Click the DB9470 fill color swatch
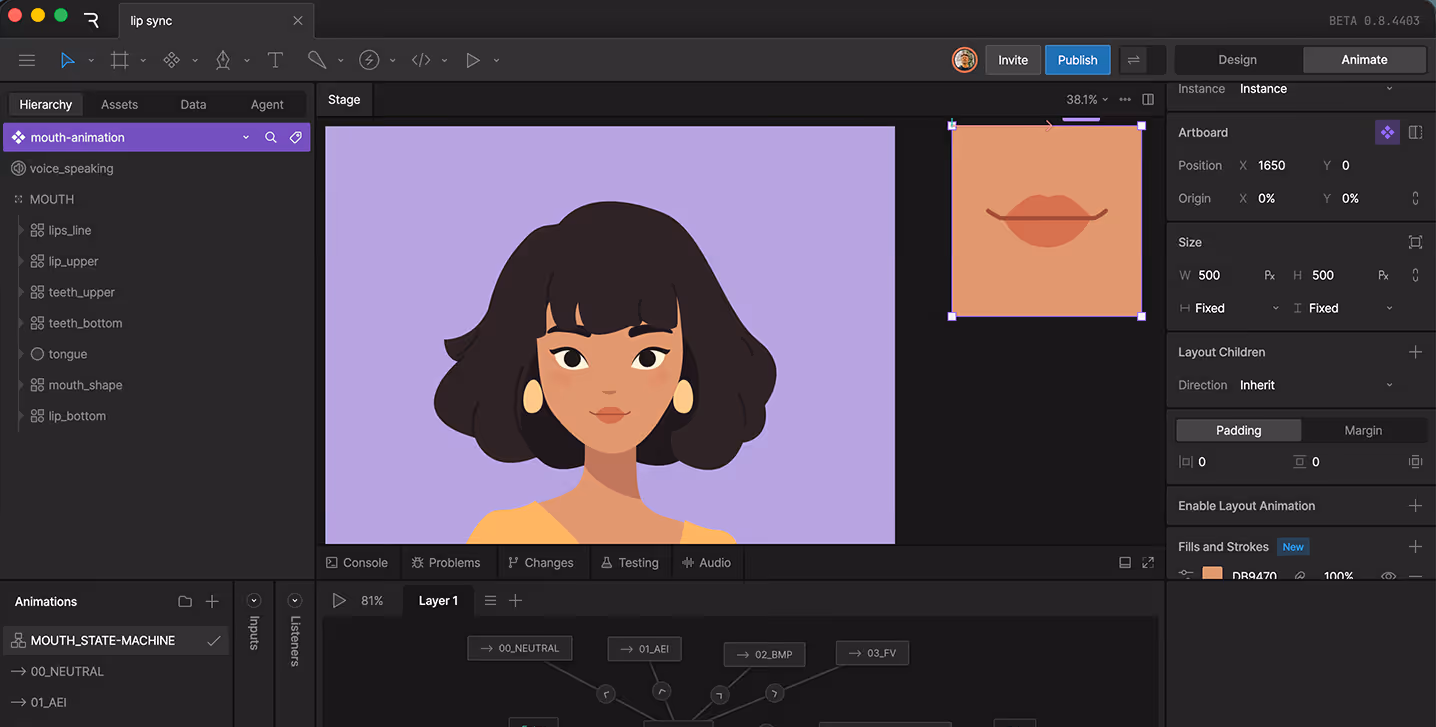This screenshot has height=727, width=1436. pyautogui.click(x=1212, y=575)
